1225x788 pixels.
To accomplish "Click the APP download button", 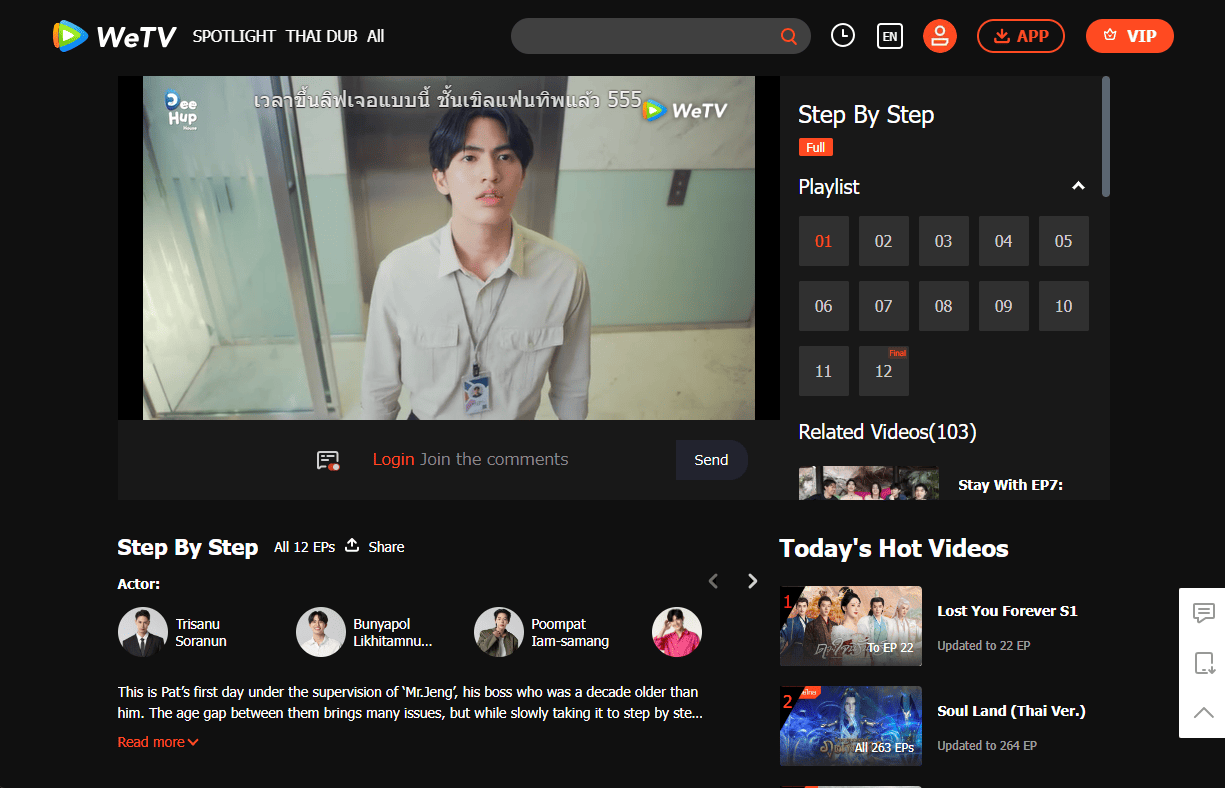I will pyautogui.click(x=1021, y=36).
